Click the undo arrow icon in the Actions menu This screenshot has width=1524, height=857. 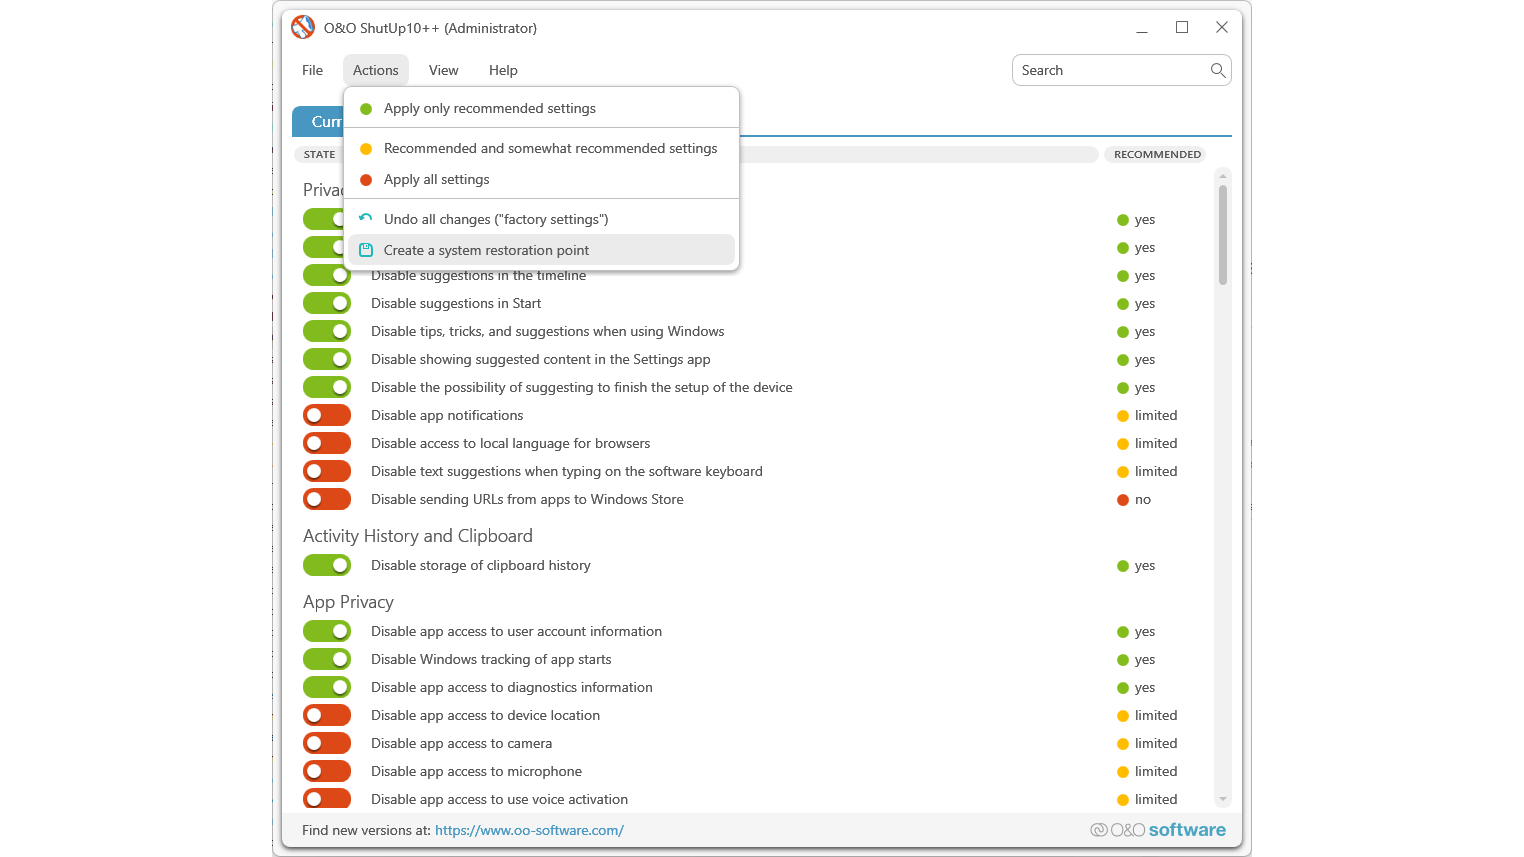point(366,219)
